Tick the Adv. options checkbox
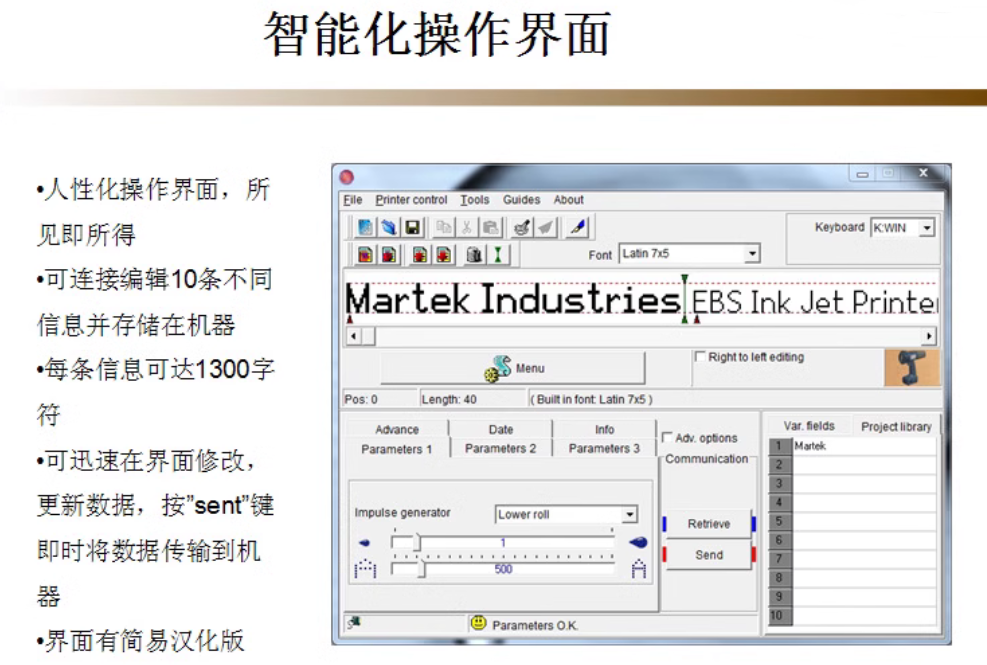The width and height of the screenshot is (987, 665). tap(667, 436)
